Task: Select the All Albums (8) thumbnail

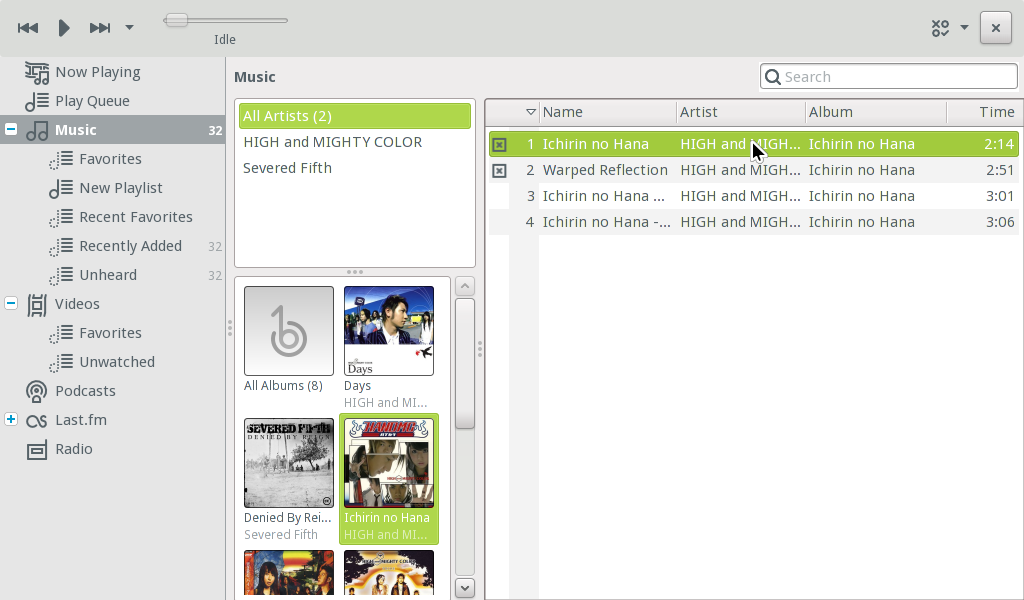Action: pyautogui.click(x=289, y=331)
